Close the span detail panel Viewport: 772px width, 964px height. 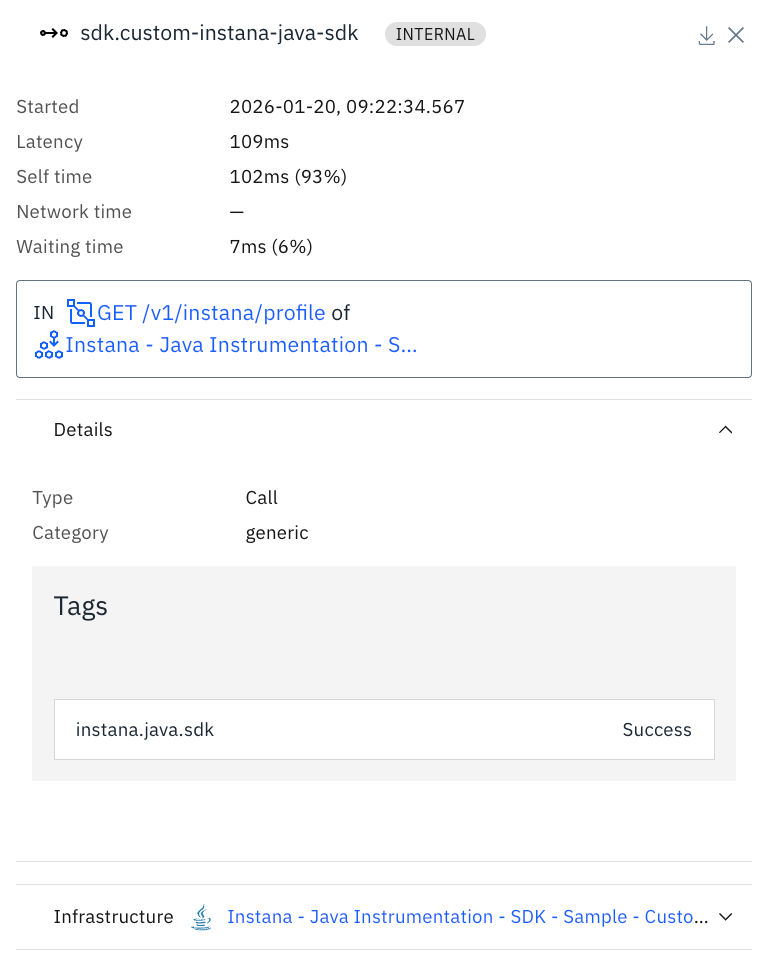(x=736, y=36)
